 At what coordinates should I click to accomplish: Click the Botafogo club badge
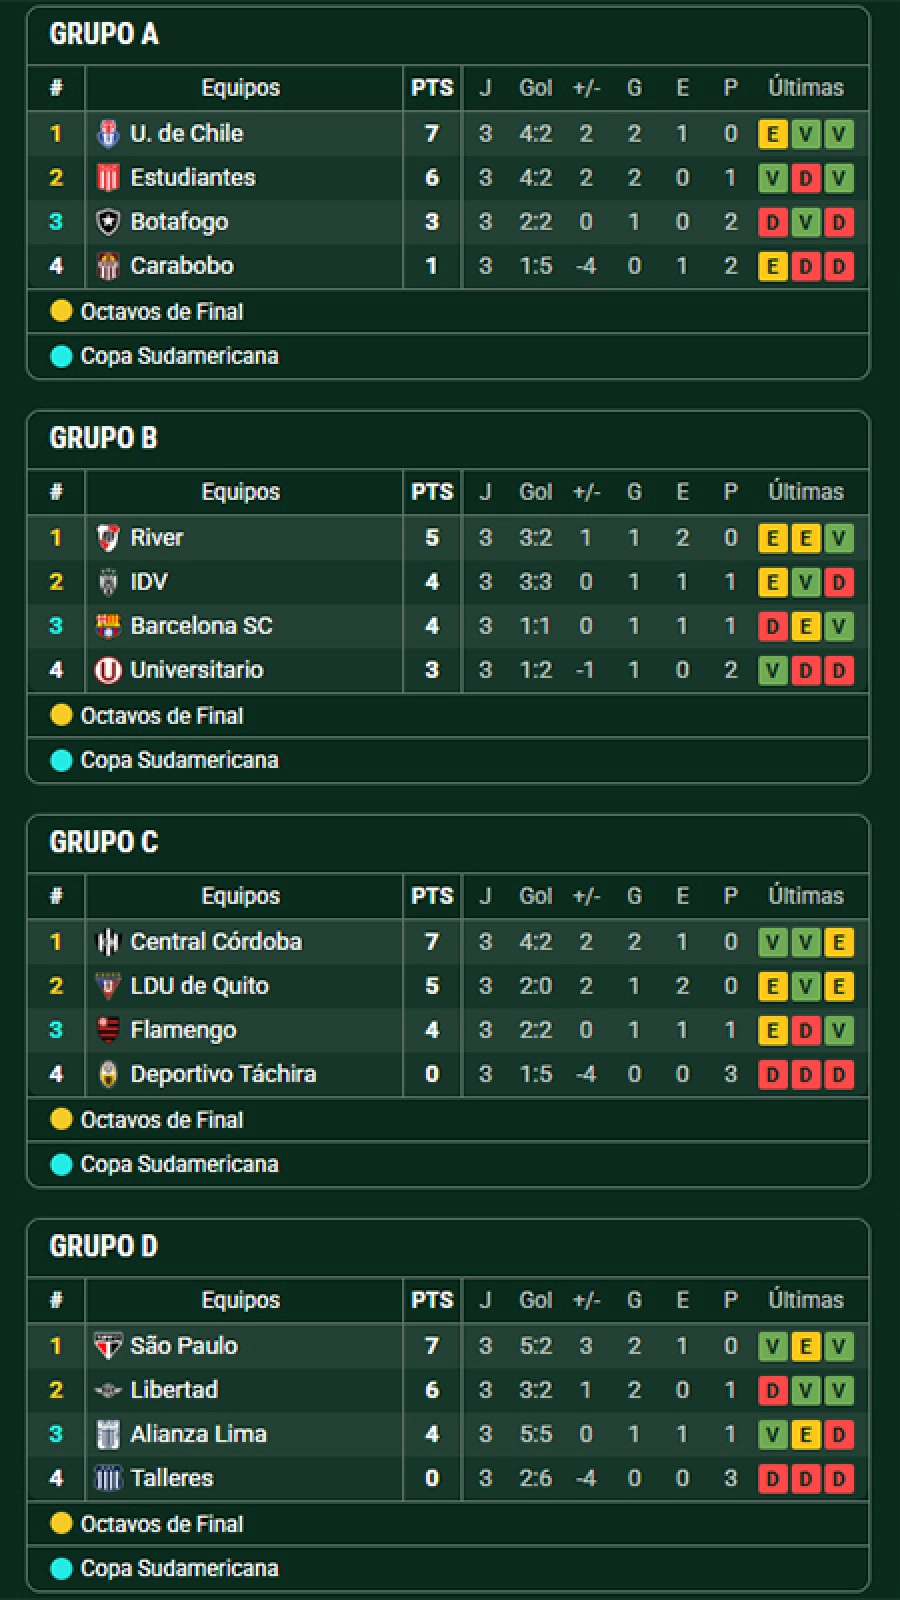108,222
